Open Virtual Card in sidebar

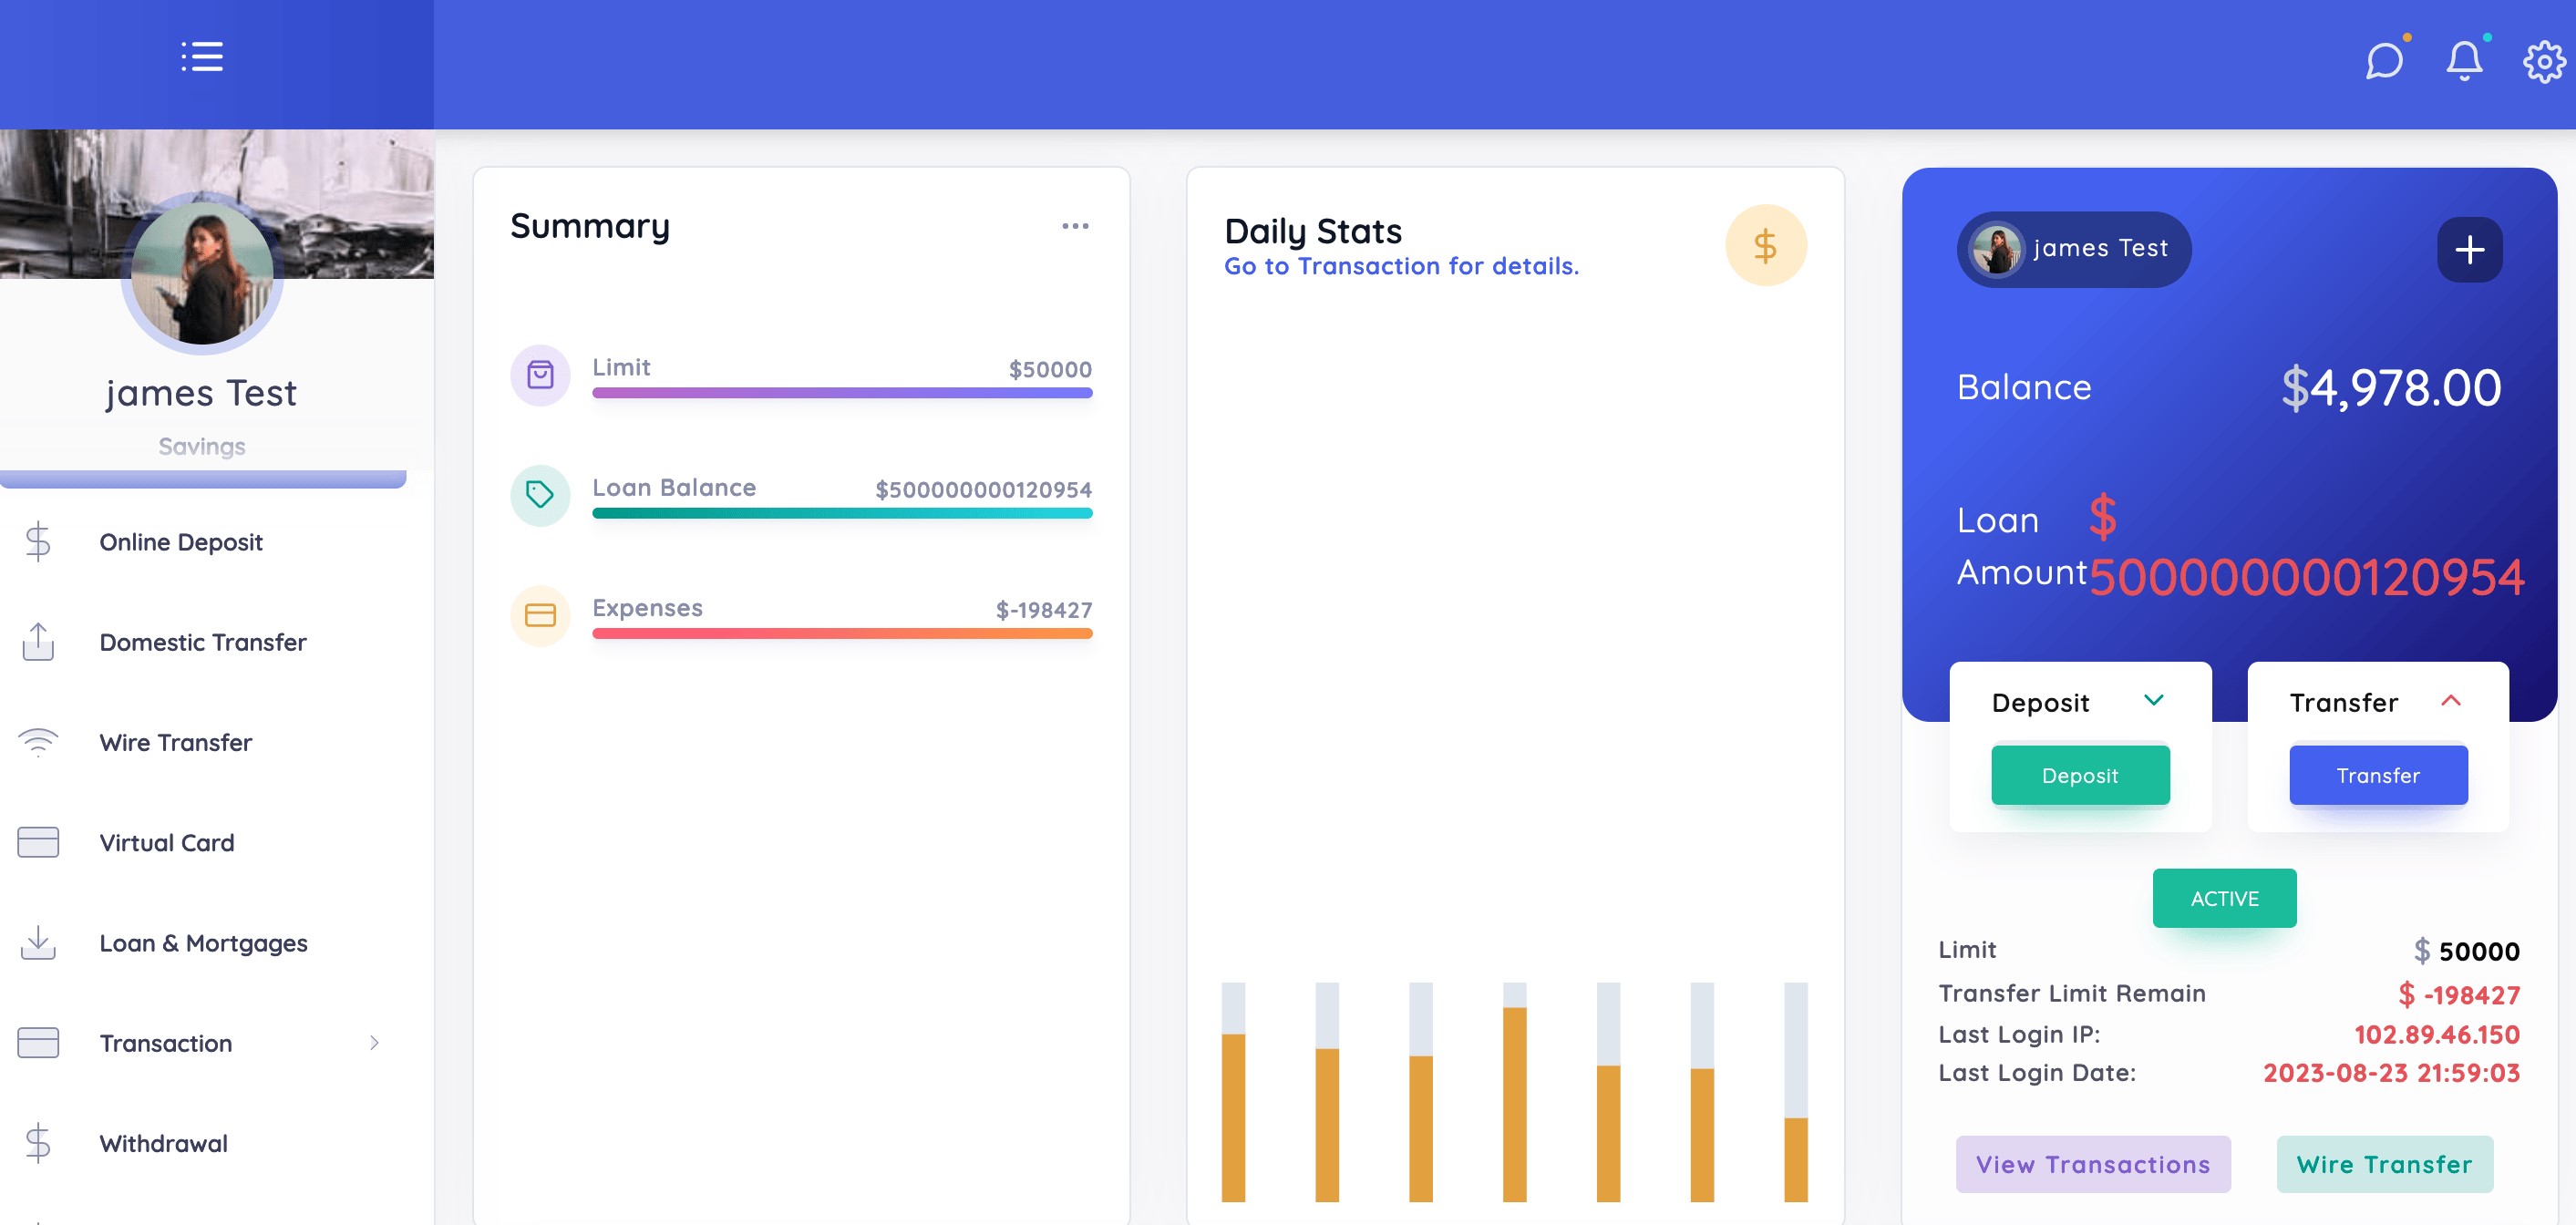(167, 843)
